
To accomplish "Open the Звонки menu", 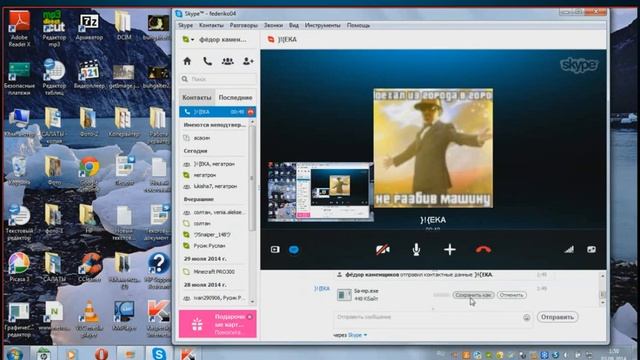I will pyautogui.click(x=273, y=25).
